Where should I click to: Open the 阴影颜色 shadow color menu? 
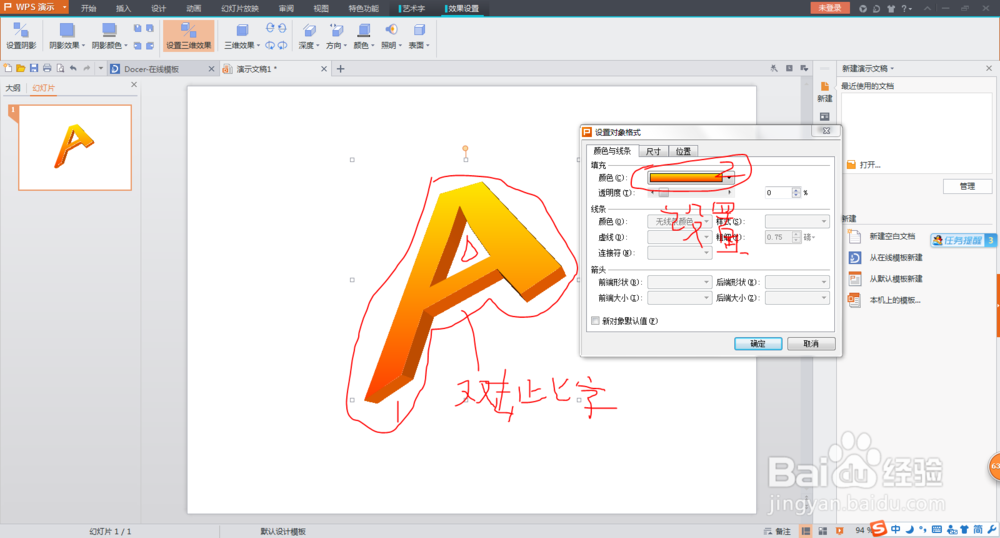click(110, 36)
